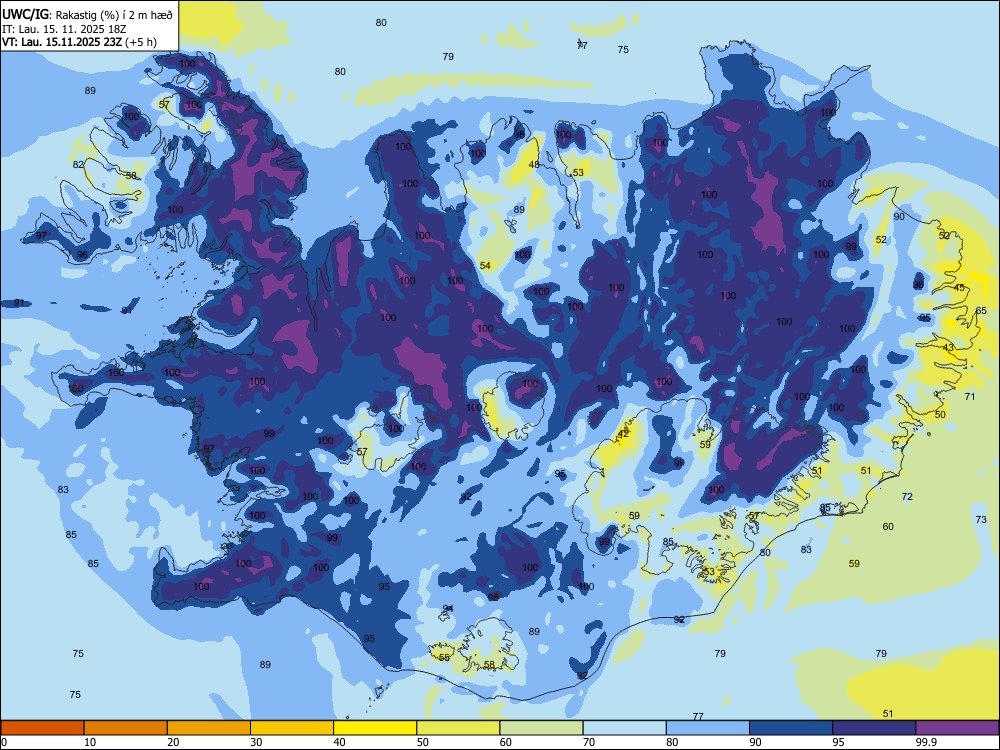Image resolution: width=1000 pixels, height=750 pixels.
Task: Click the humidity value '42' on the yellow patch
Action: 623,434
